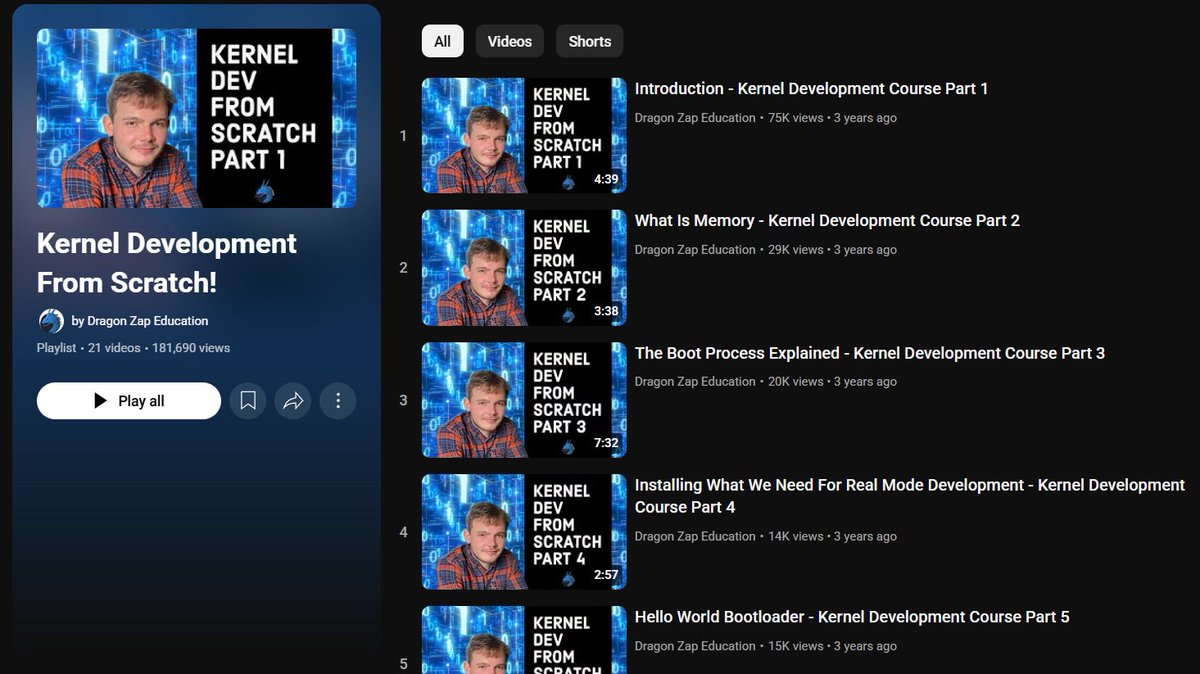The width and height of the screenshot is (1200, 674).
Task: Open 'Installing What We Need For Real Mode Development' title
Action: tap(910, 496)
